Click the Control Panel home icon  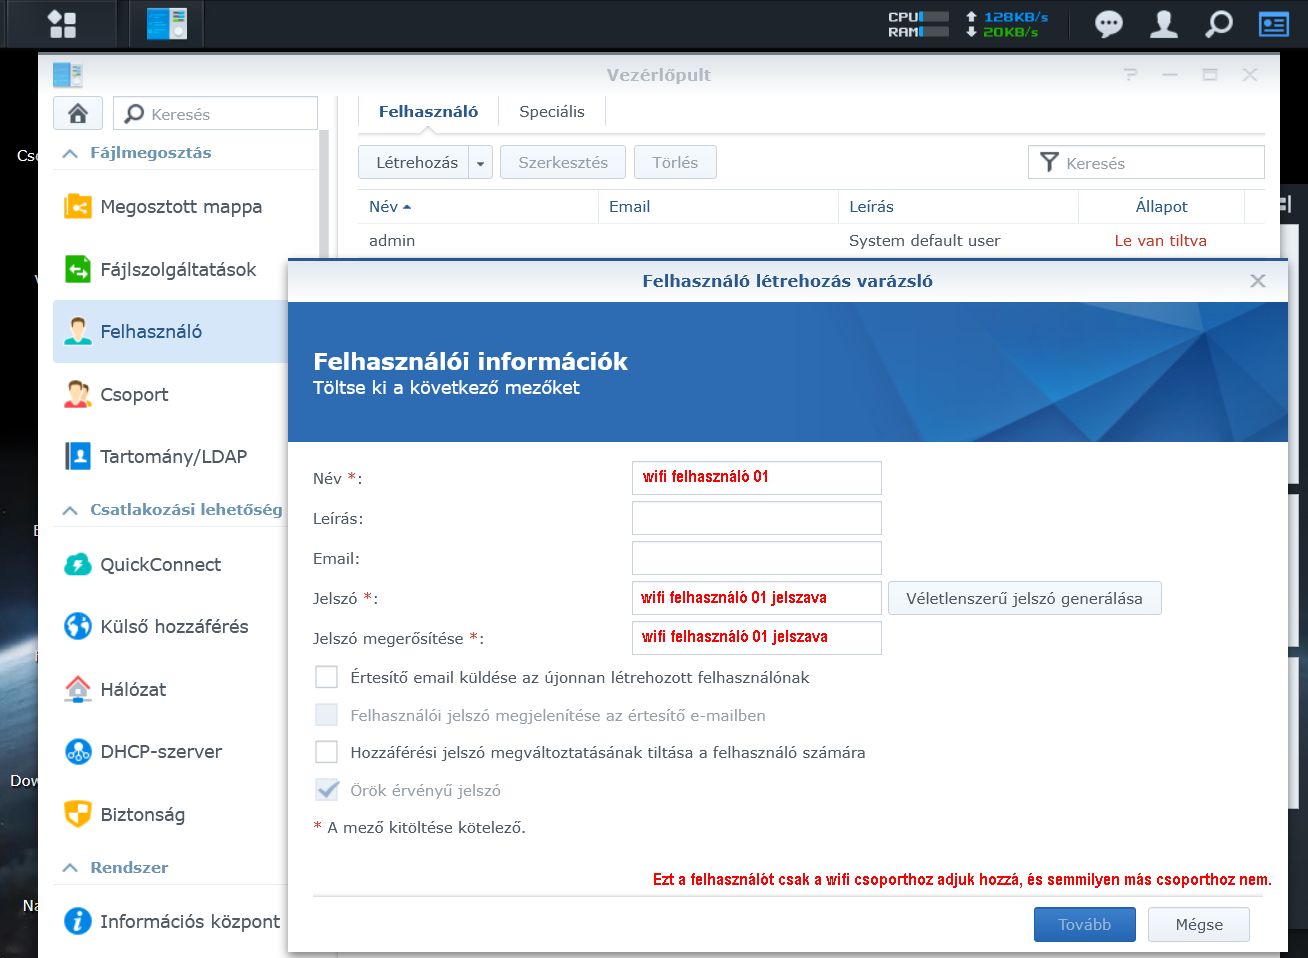[78, 113]
